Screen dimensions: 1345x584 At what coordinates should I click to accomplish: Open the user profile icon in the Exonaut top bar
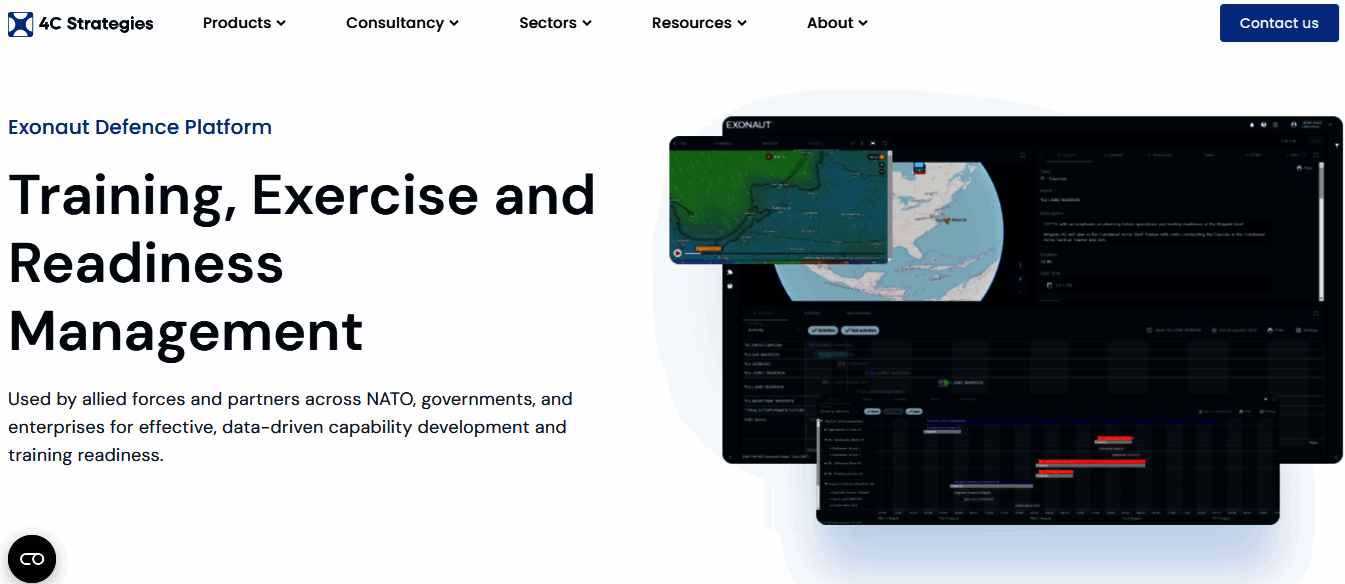point(1294,124)
